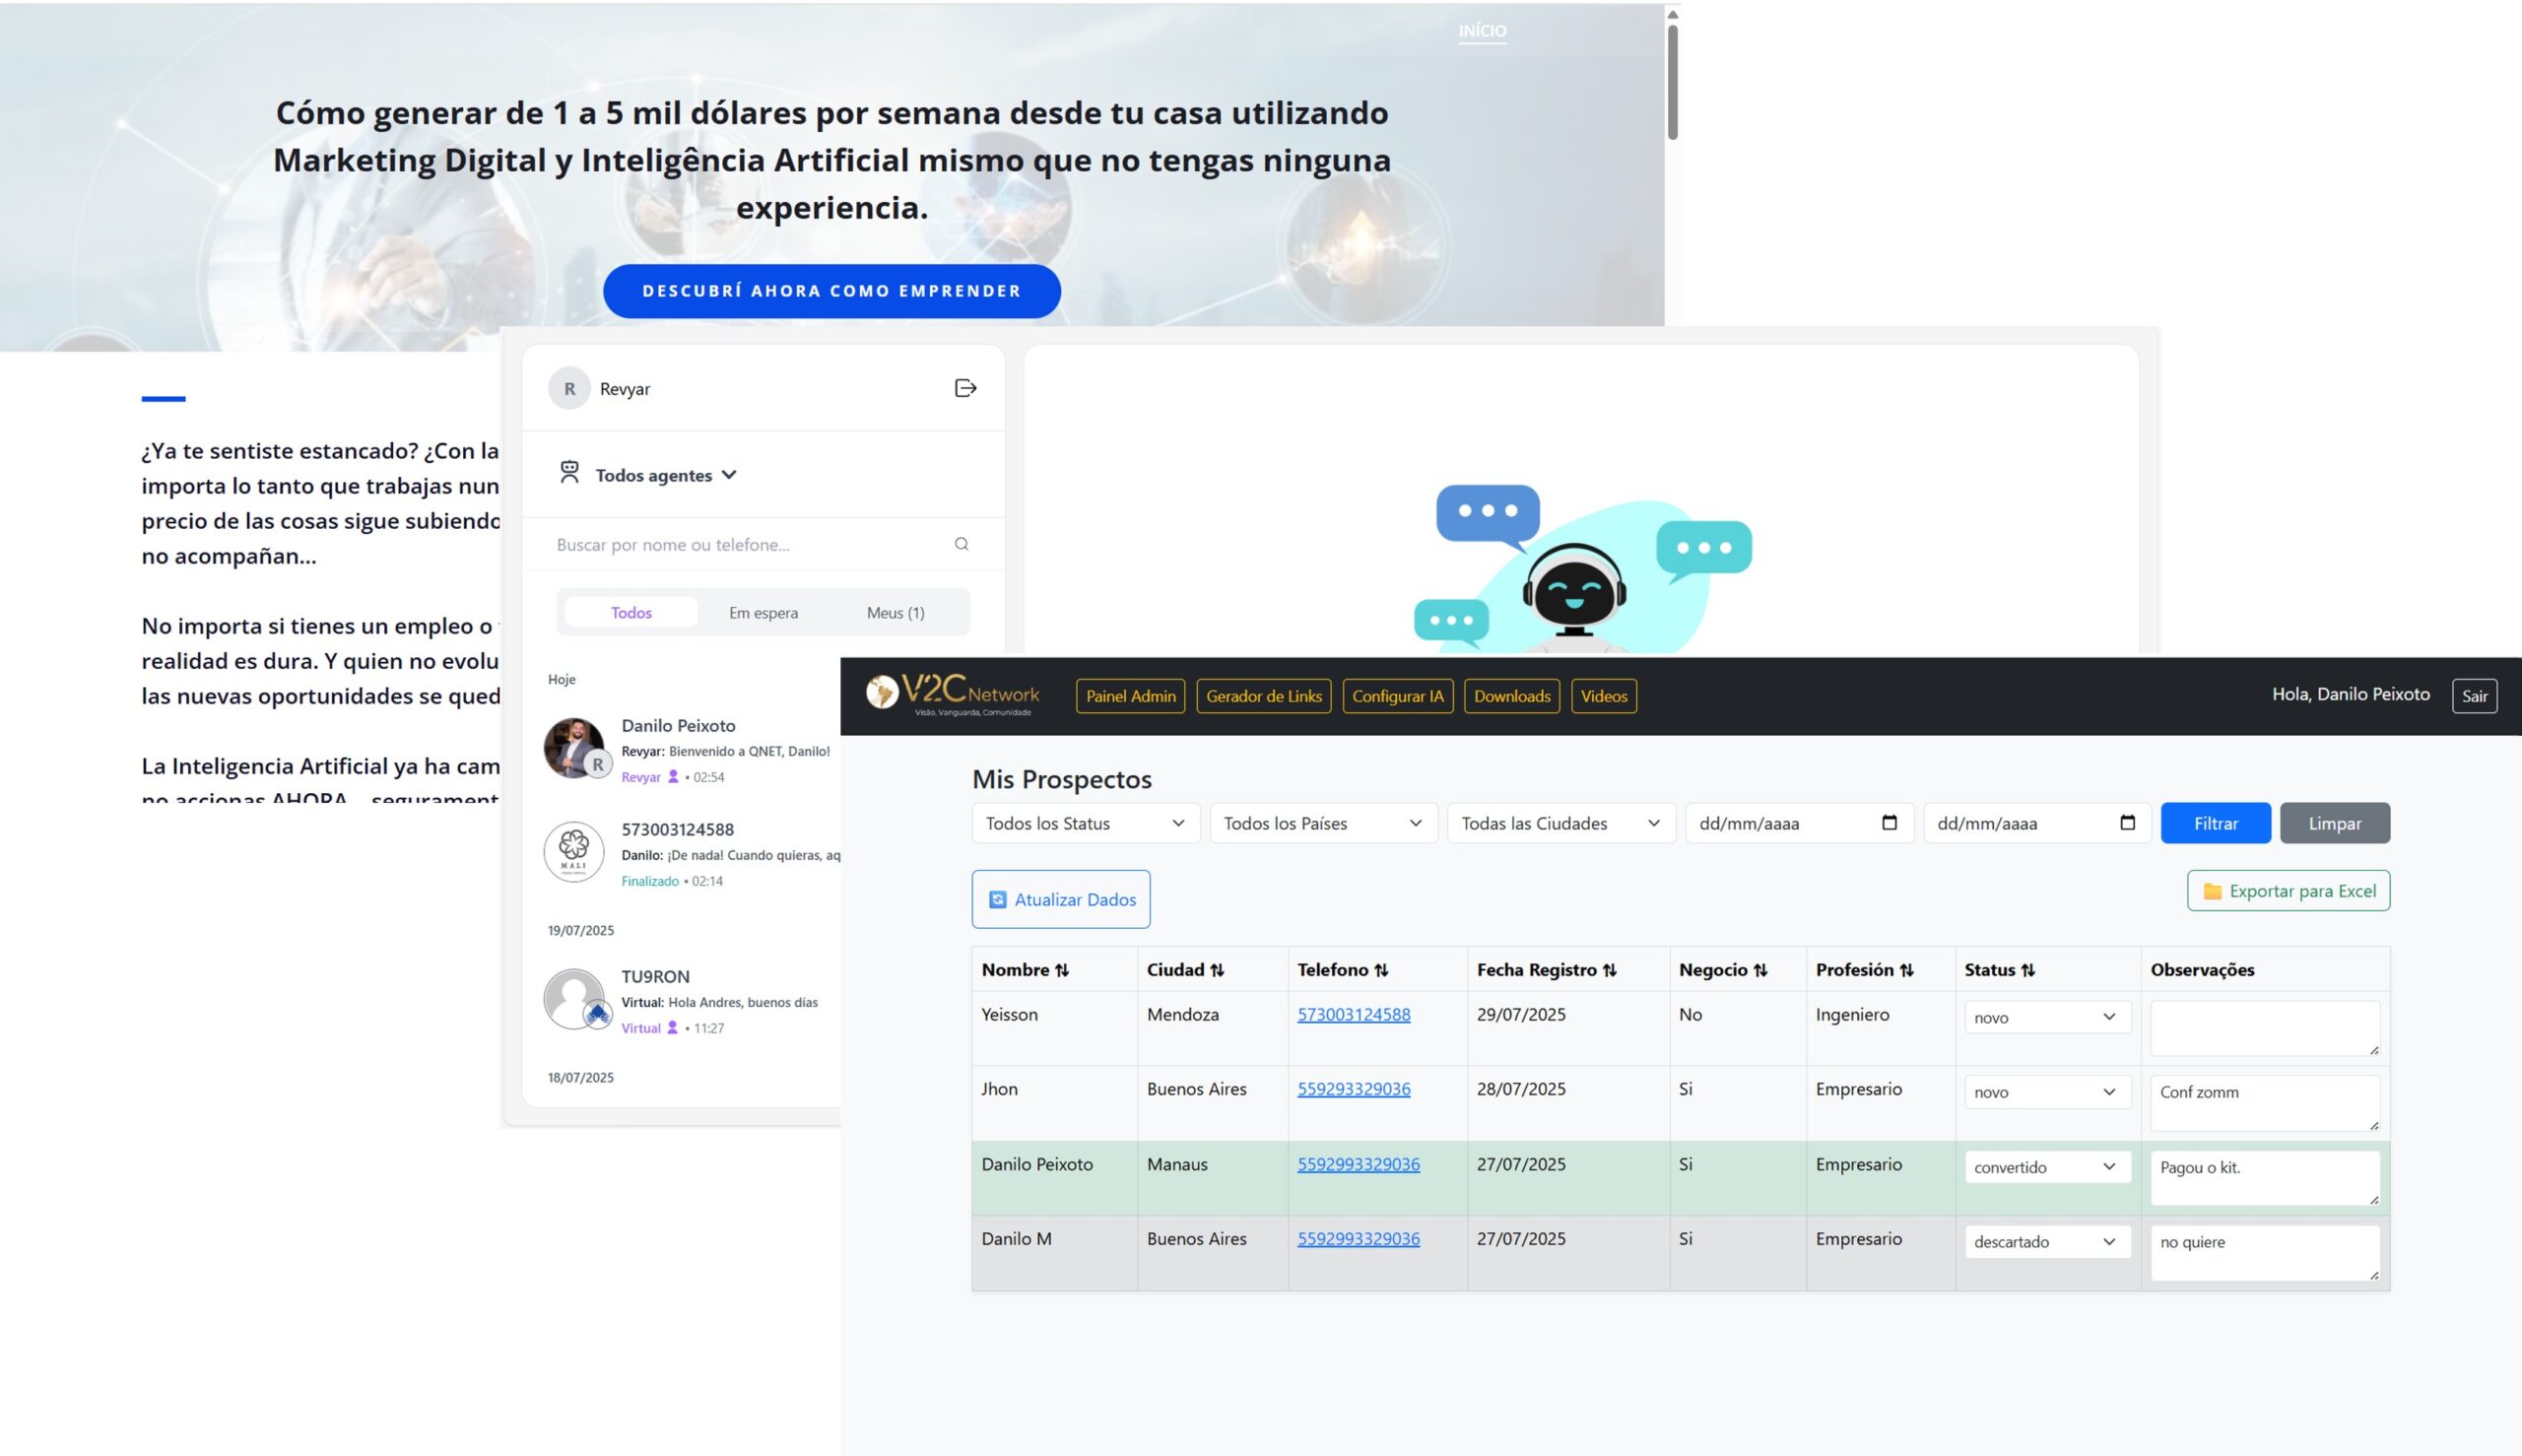Open the Configurar IA menu item

pos(1397,696)
